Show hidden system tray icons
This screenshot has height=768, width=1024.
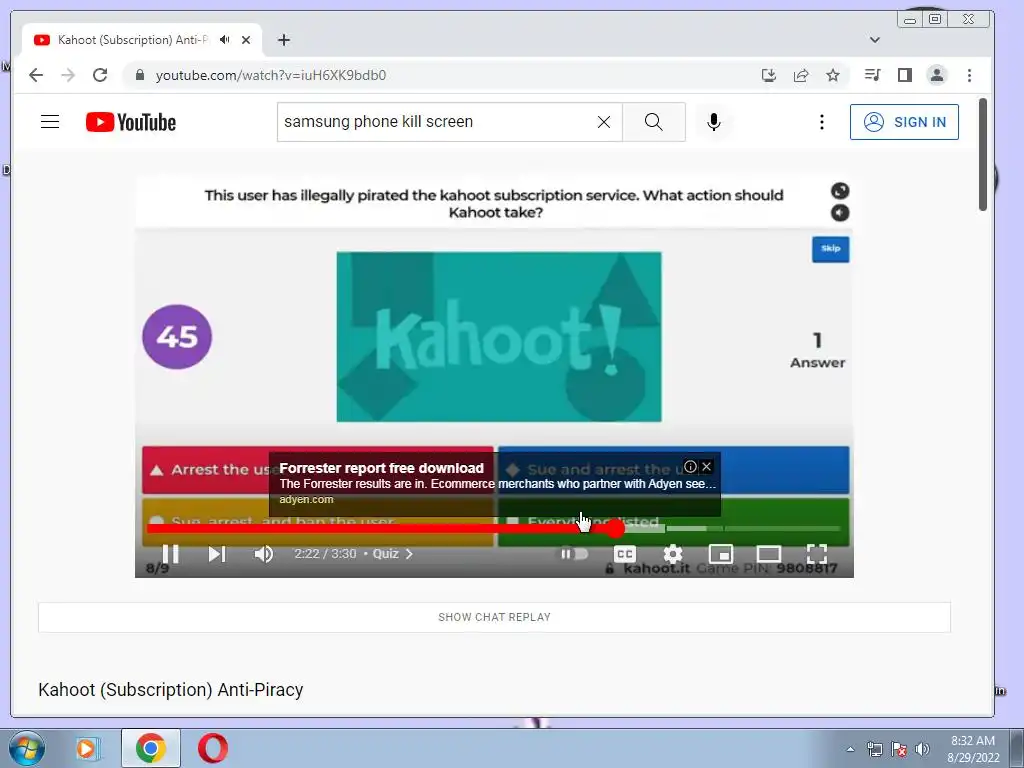(x=850, y=749)
